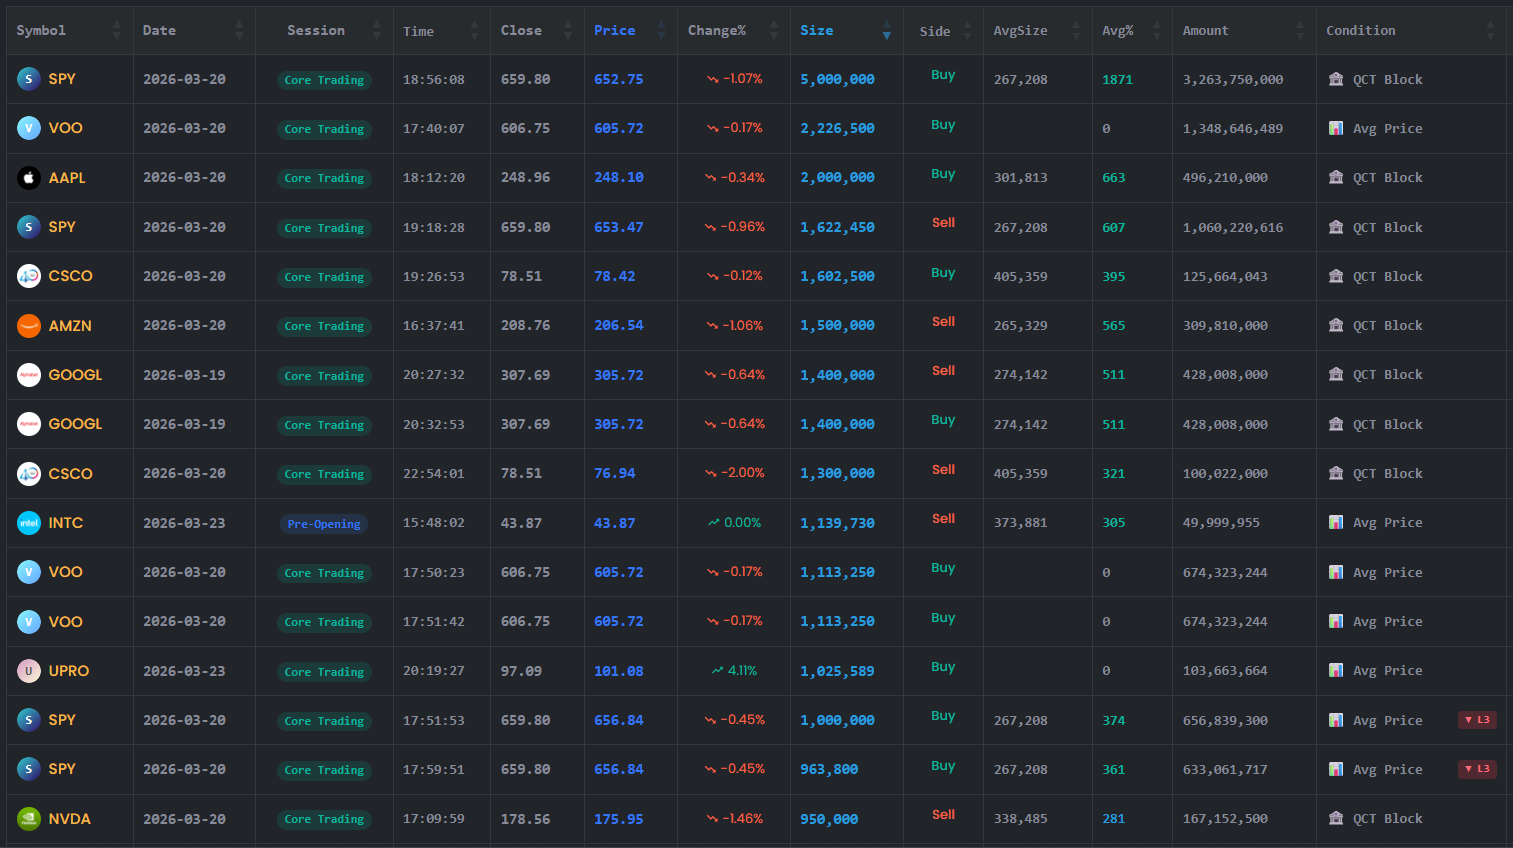Click the Google logo in the 20:27:32 row

pos(29,375)
